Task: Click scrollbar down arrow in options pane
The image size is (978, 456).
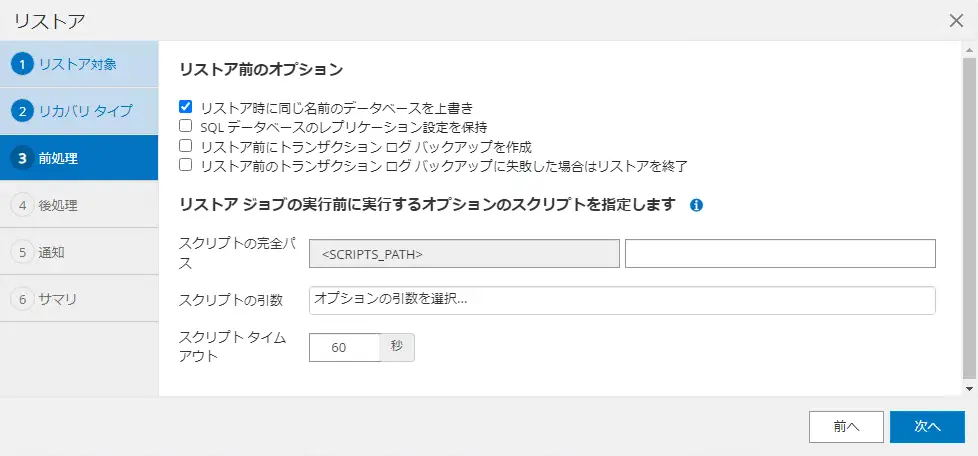Action: click(969, 388)
